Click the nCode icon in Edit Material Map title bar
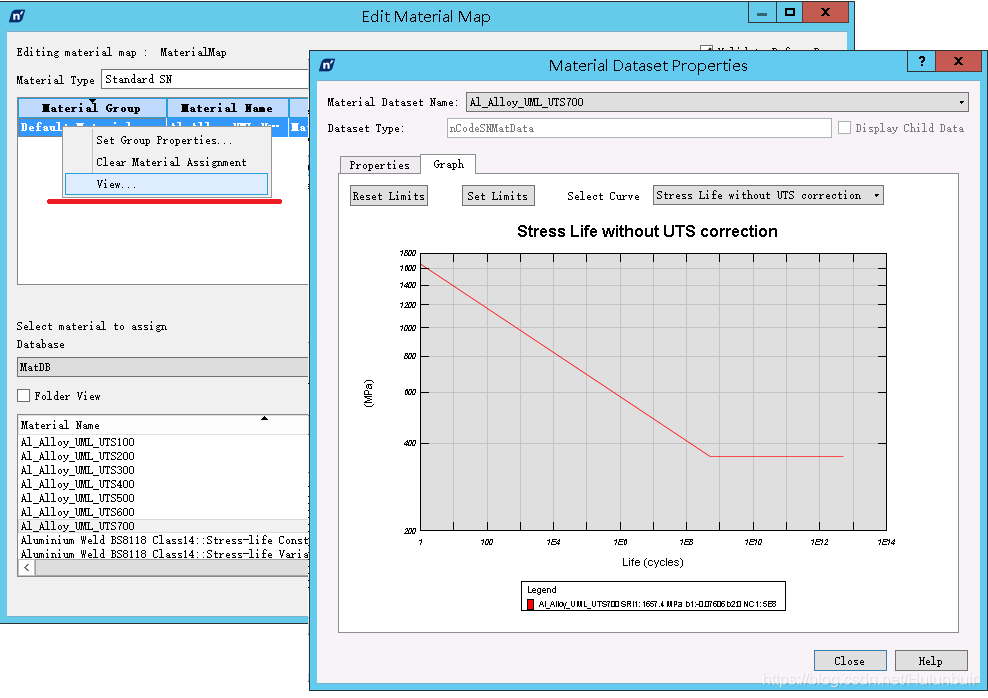The width and height of the screenshot is (988, 698). 17,16
